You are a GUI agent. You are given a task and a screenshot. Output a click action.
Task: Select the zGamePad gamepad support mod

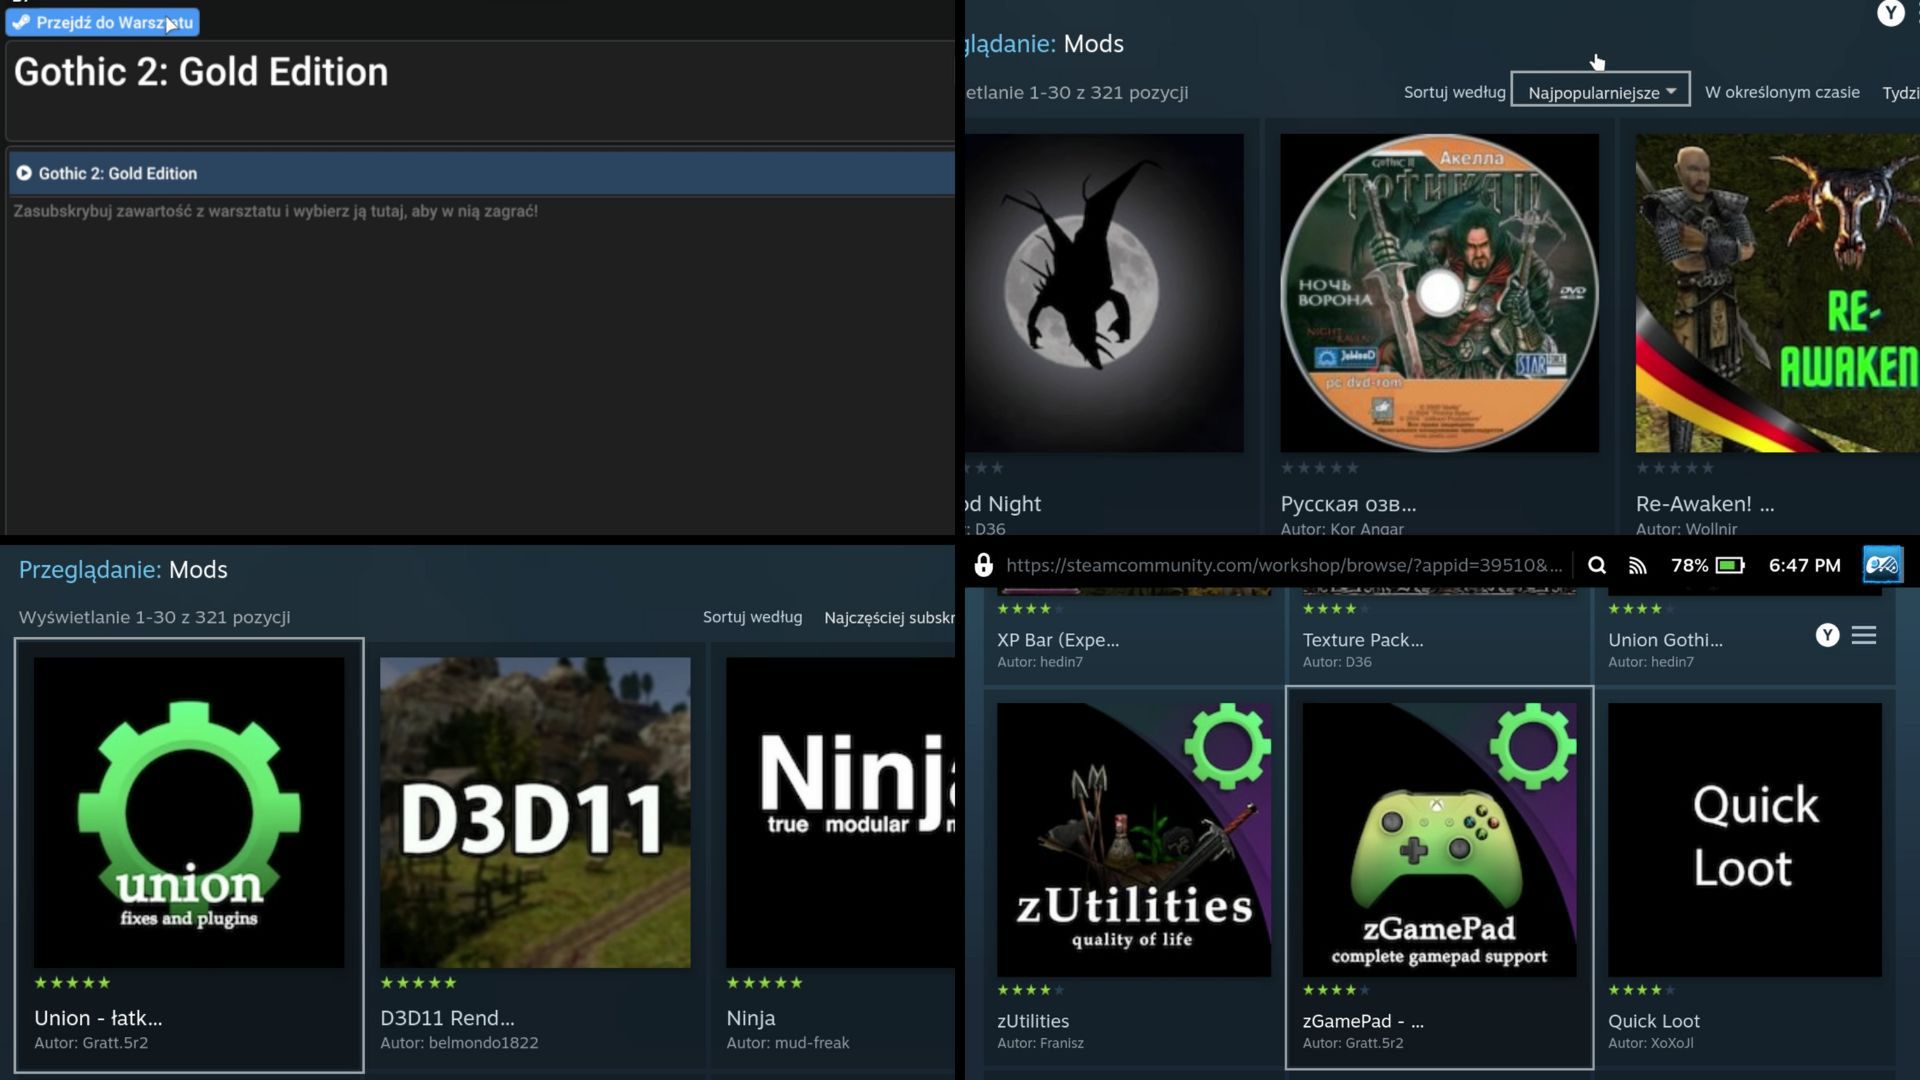pos(1438,840)
